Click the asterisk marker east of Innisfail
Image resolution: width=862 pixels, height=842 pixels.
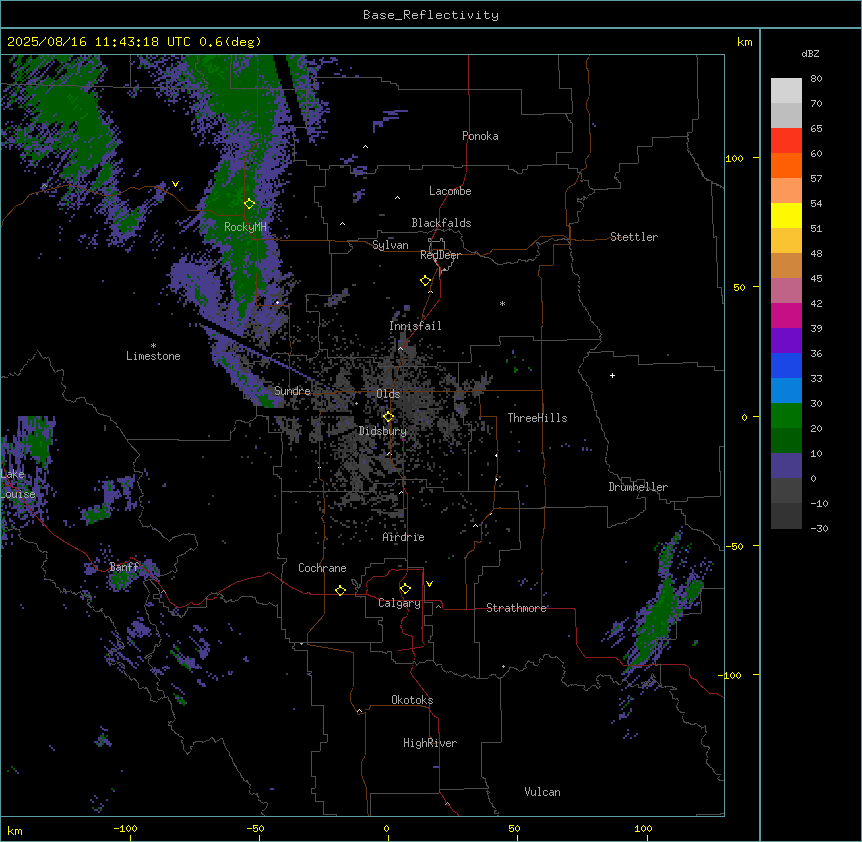pos(502,303)
